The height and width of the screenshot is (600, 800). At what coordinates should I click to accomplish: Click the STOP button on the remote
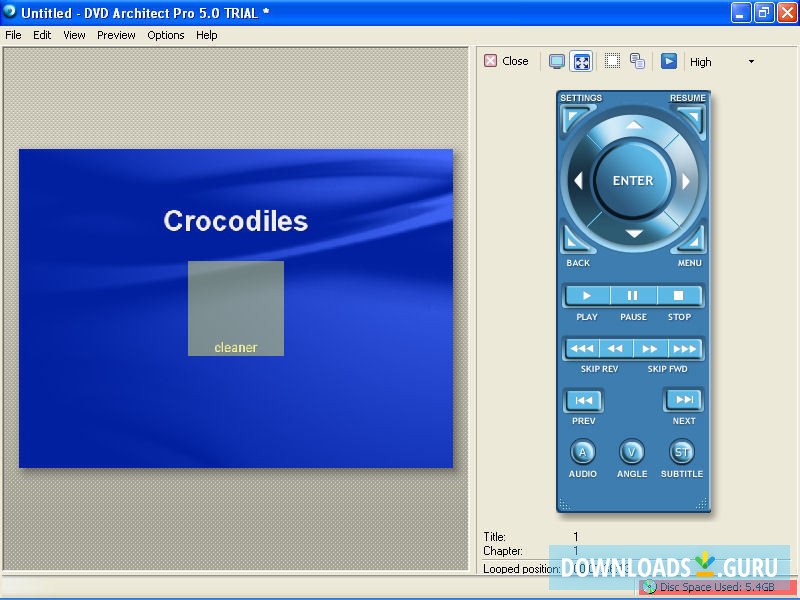(679, 296)
